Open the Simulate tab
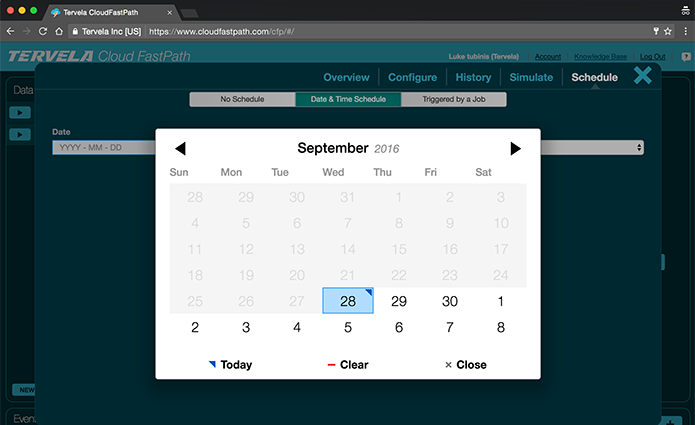Screen dimensions: 695x425 pyautogui.click(x=532, y=77)
